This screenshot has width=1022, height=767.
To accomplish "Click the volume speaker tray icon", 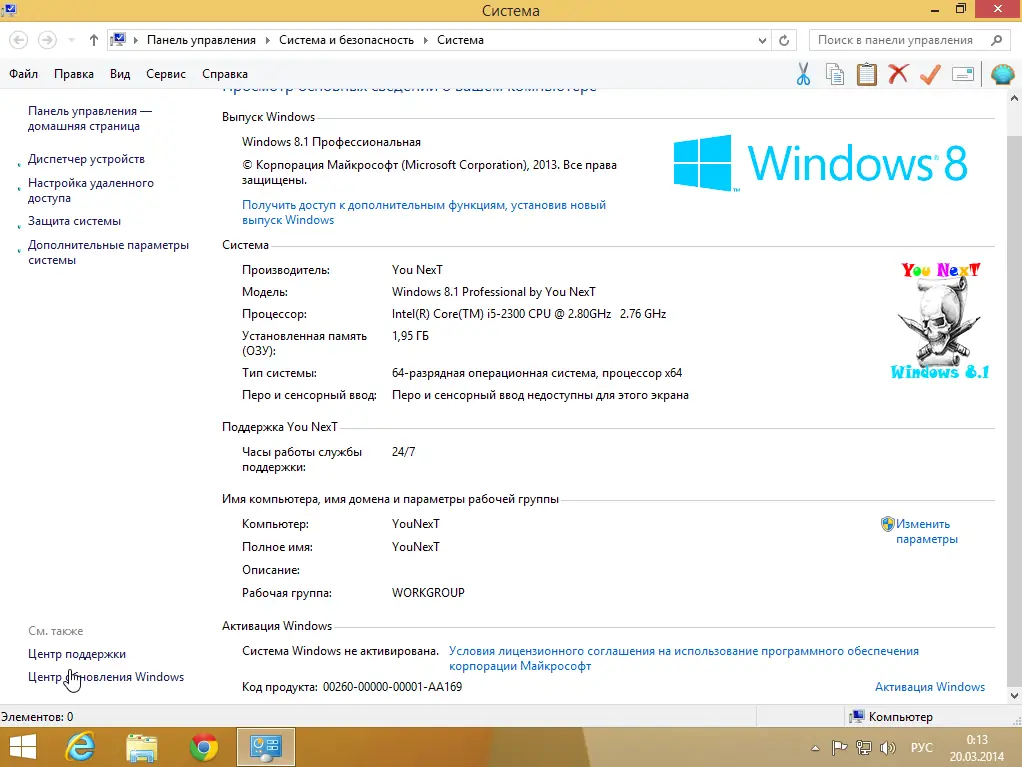I will (888, 748).
